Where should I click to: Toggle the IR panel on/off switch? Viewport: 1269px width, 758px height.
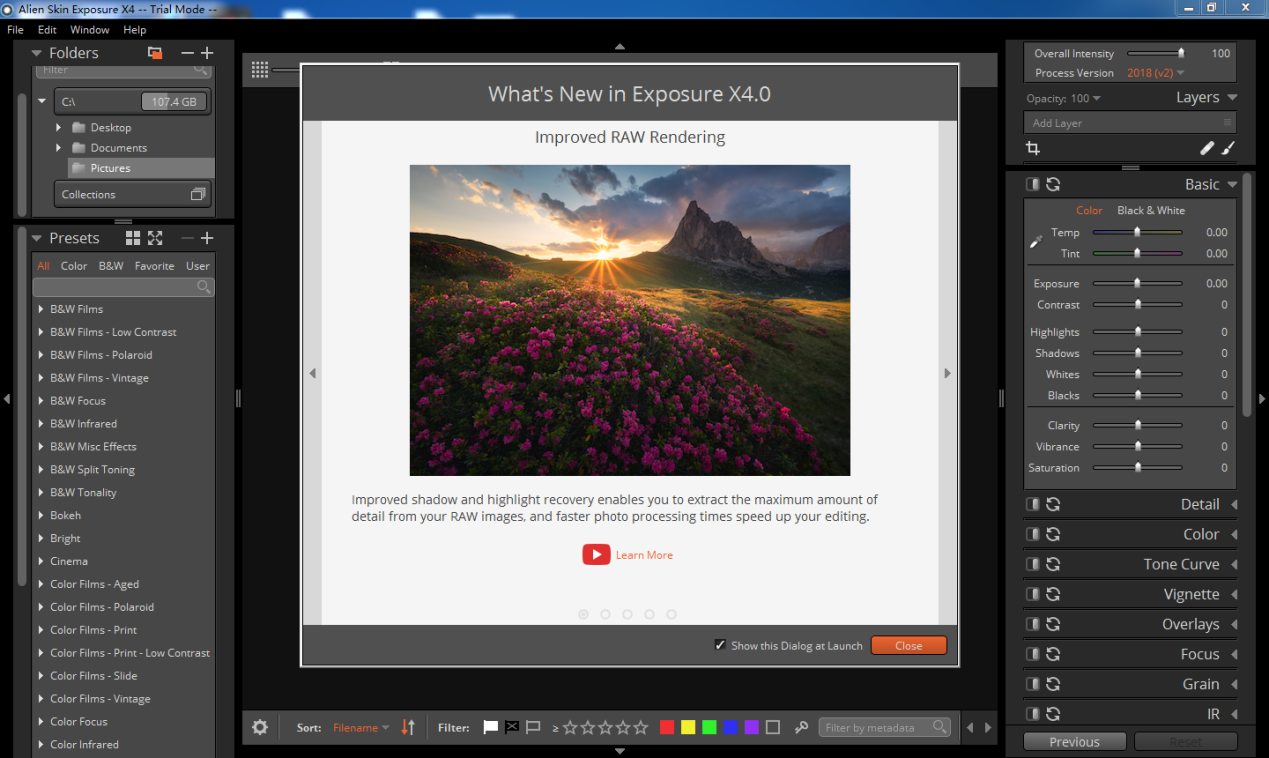coord(1033,714)
